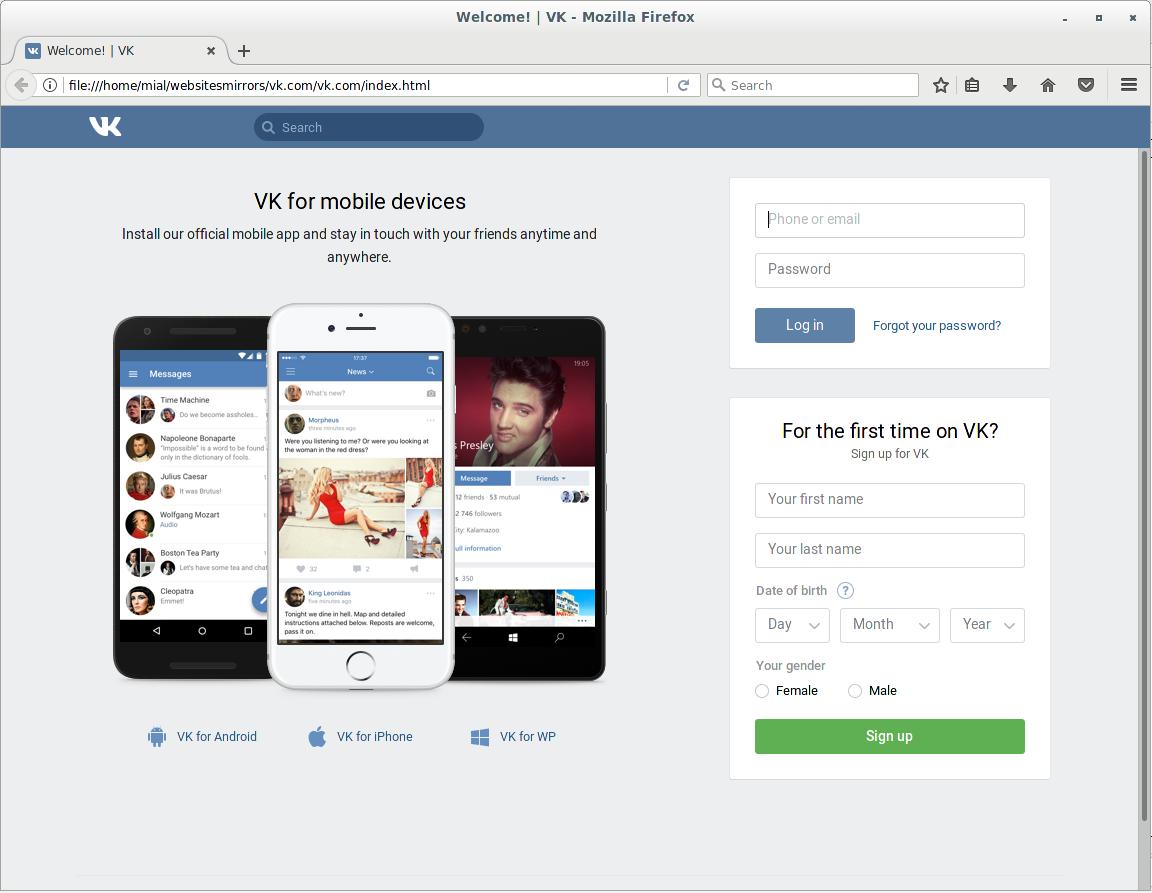Show site information icon in address bar

click(x=50, y=85)
